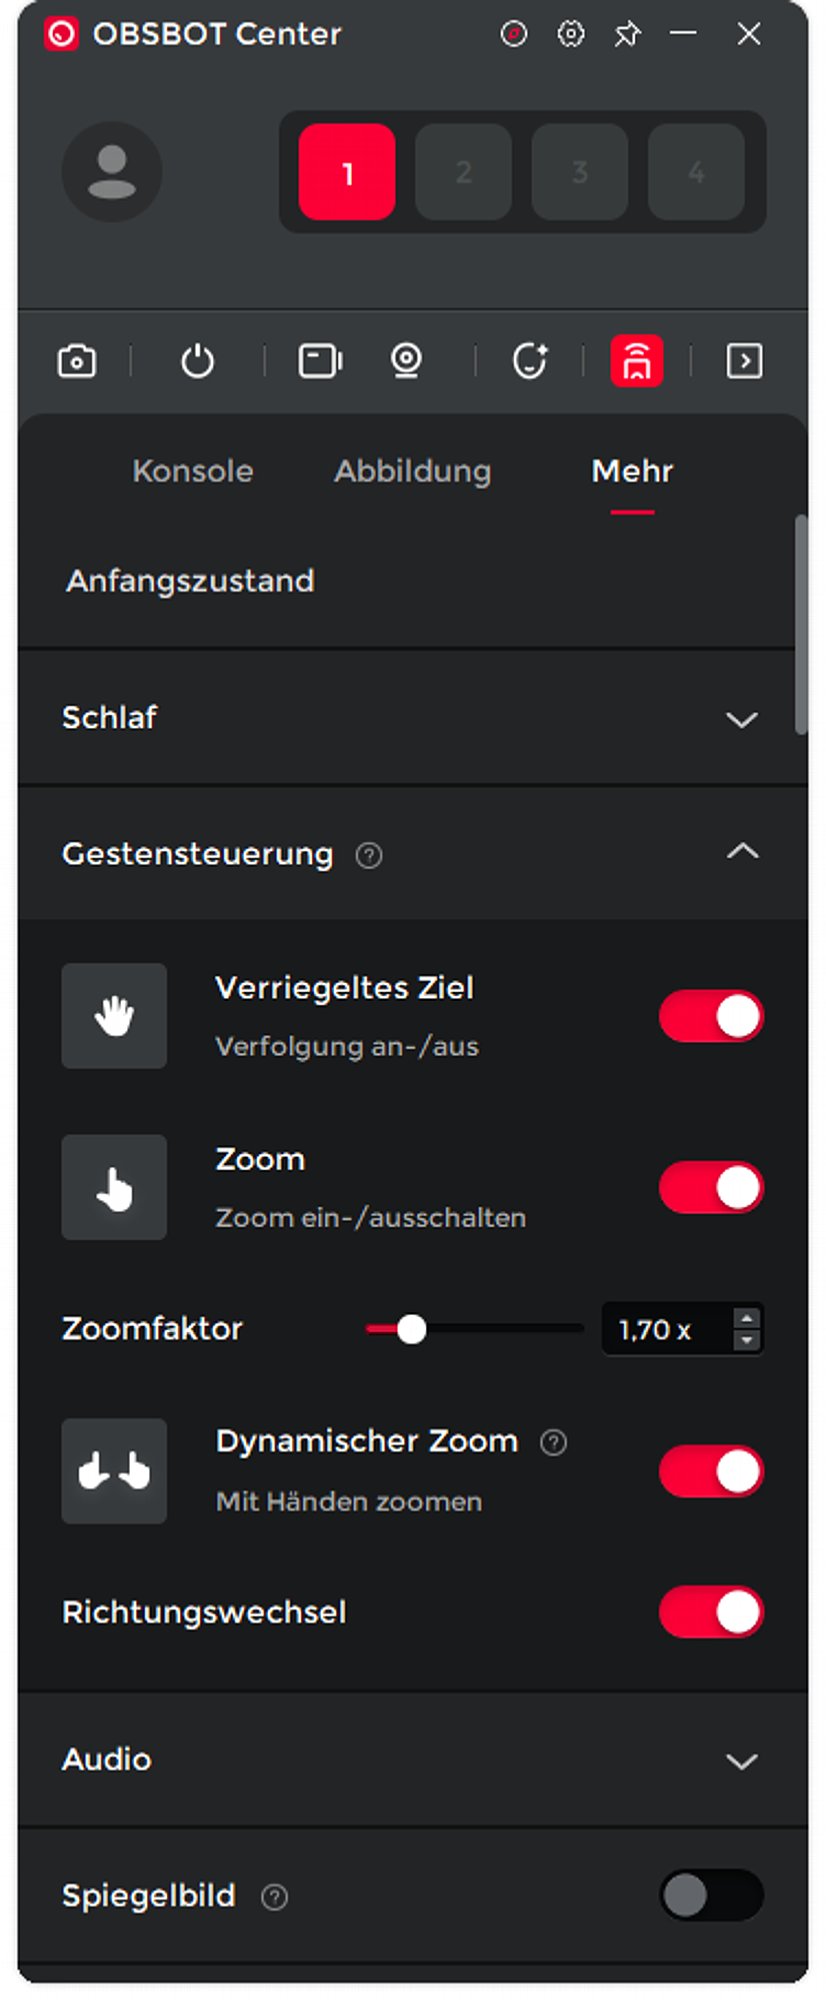Open the Abbildung tab

tap(412, 471)
